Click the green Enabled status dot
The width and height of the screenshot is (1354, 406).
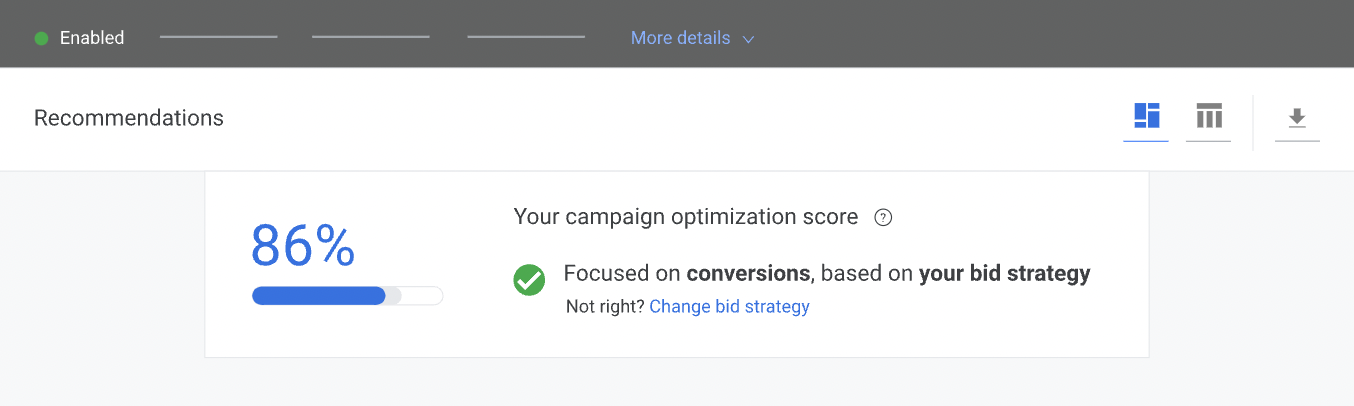[42, 39]
